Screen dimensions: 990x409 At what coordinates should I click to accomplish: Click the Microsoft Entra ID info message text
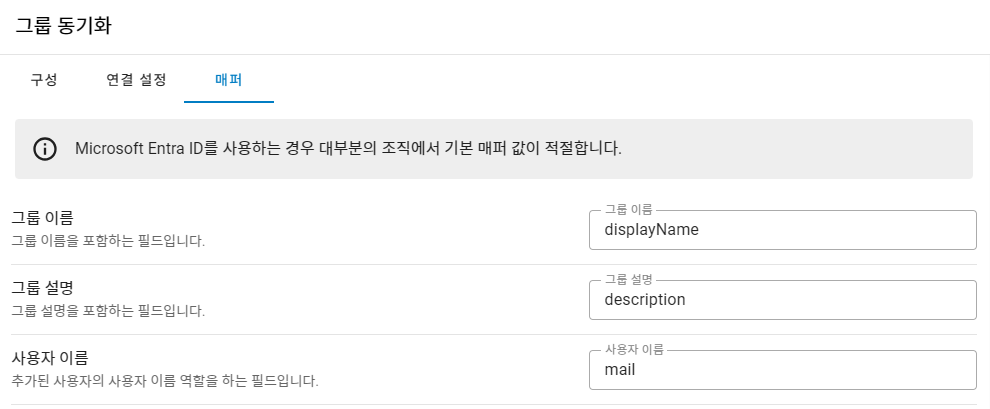(x=348, y=149)
